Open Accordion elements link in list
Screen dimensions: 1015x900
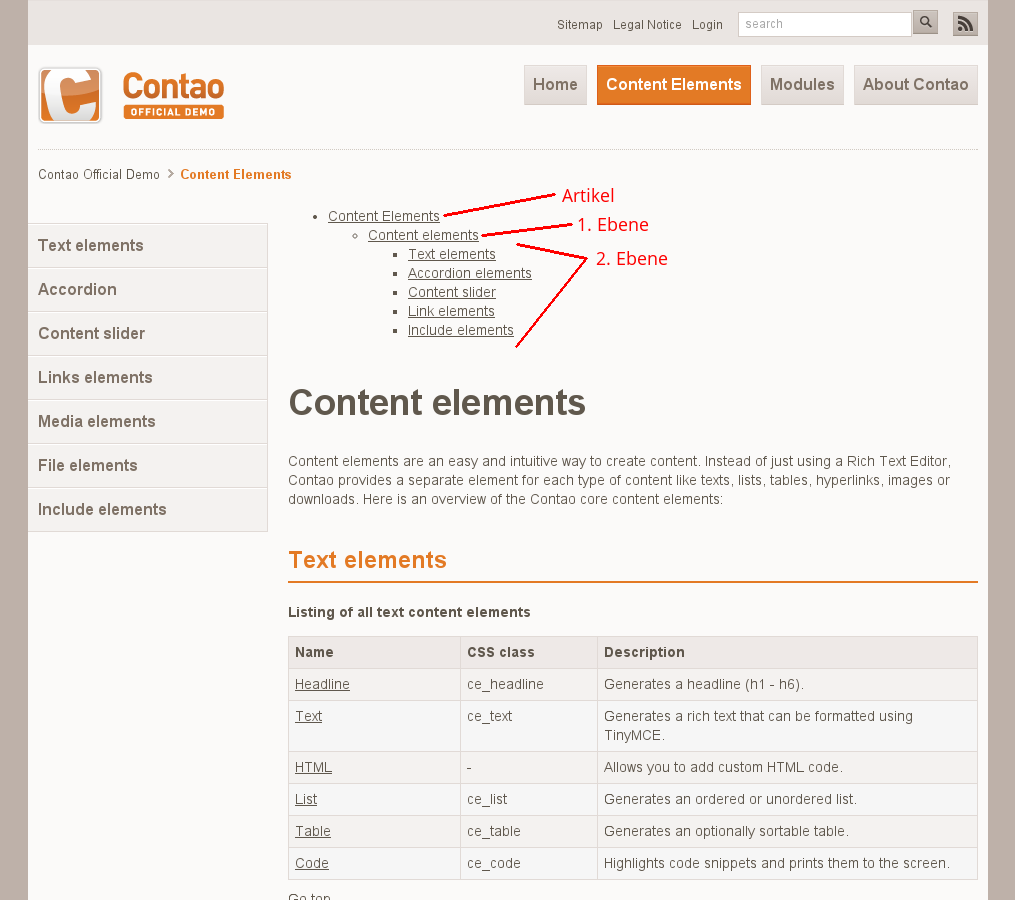coord(469,274)
